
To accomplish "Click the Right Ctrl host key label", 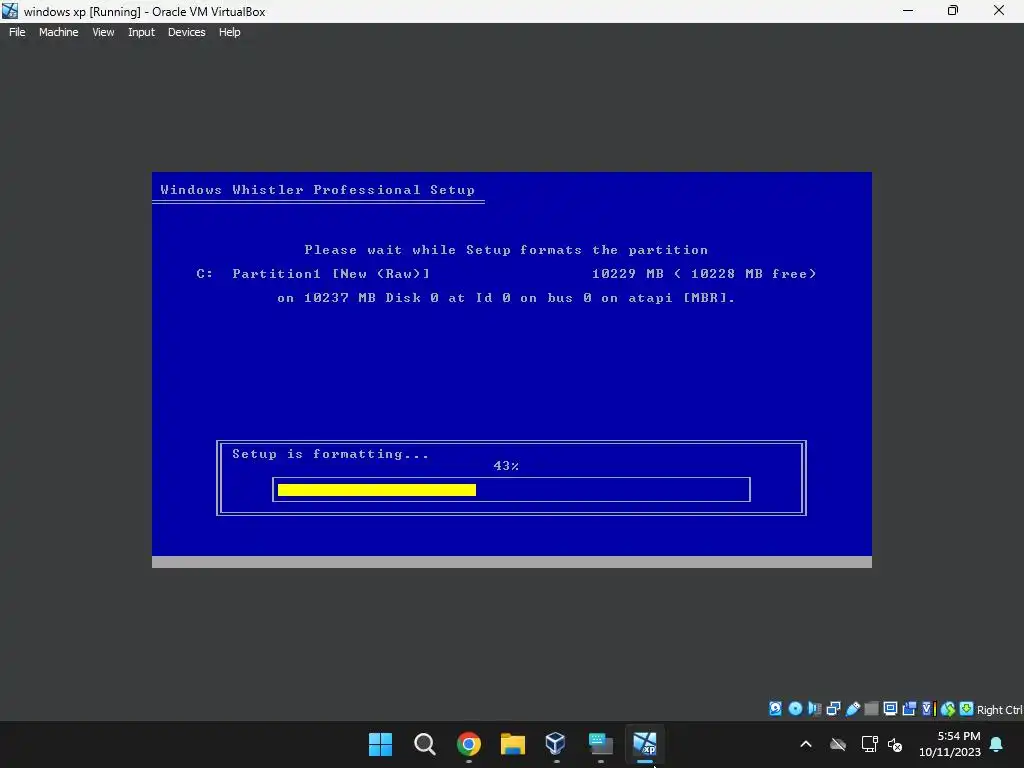I will (999, 710).
